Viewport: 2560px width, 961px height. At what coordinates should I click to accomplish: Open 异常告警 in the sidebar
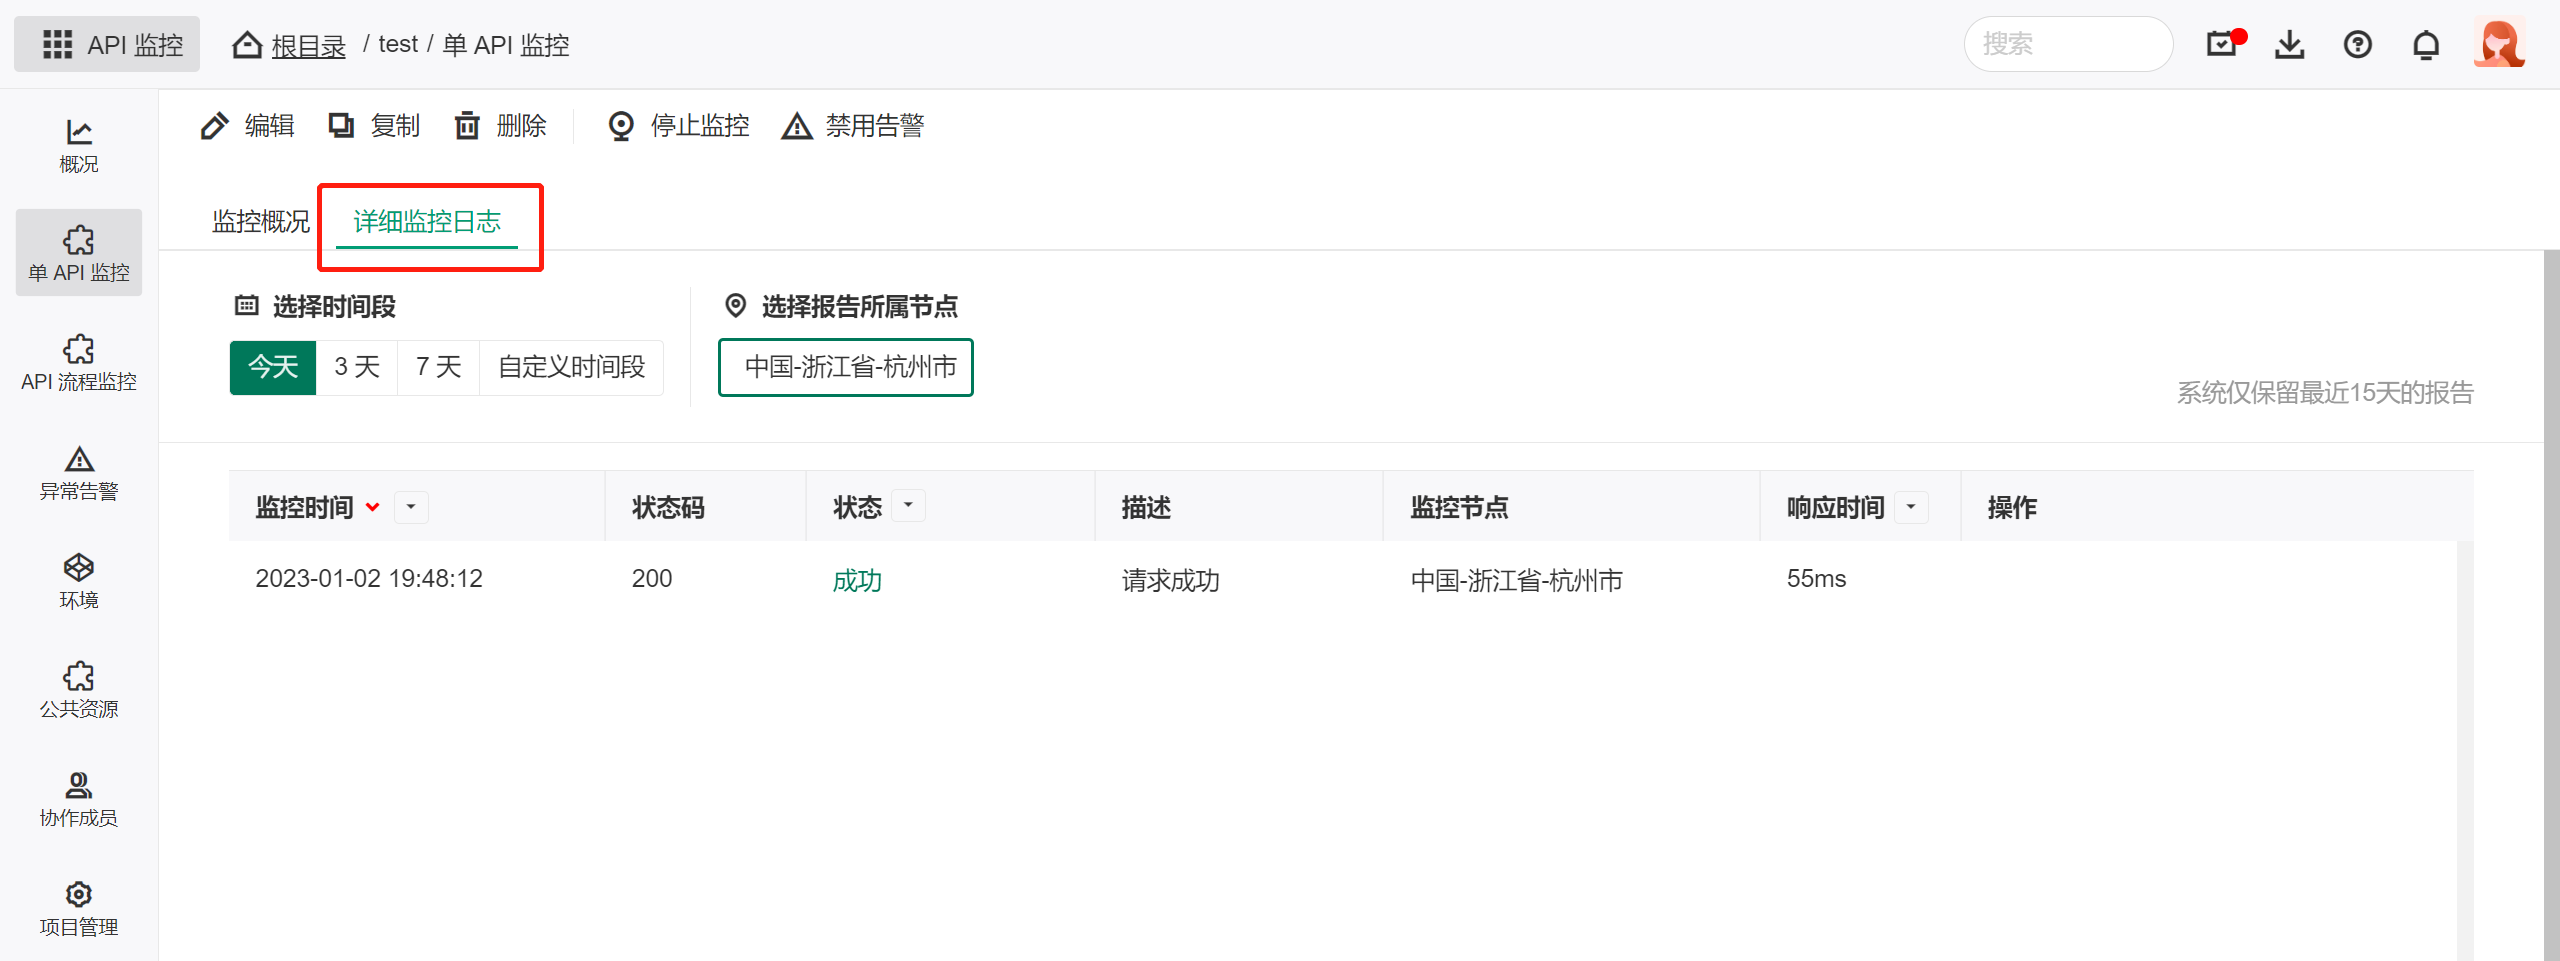[79, 473]
